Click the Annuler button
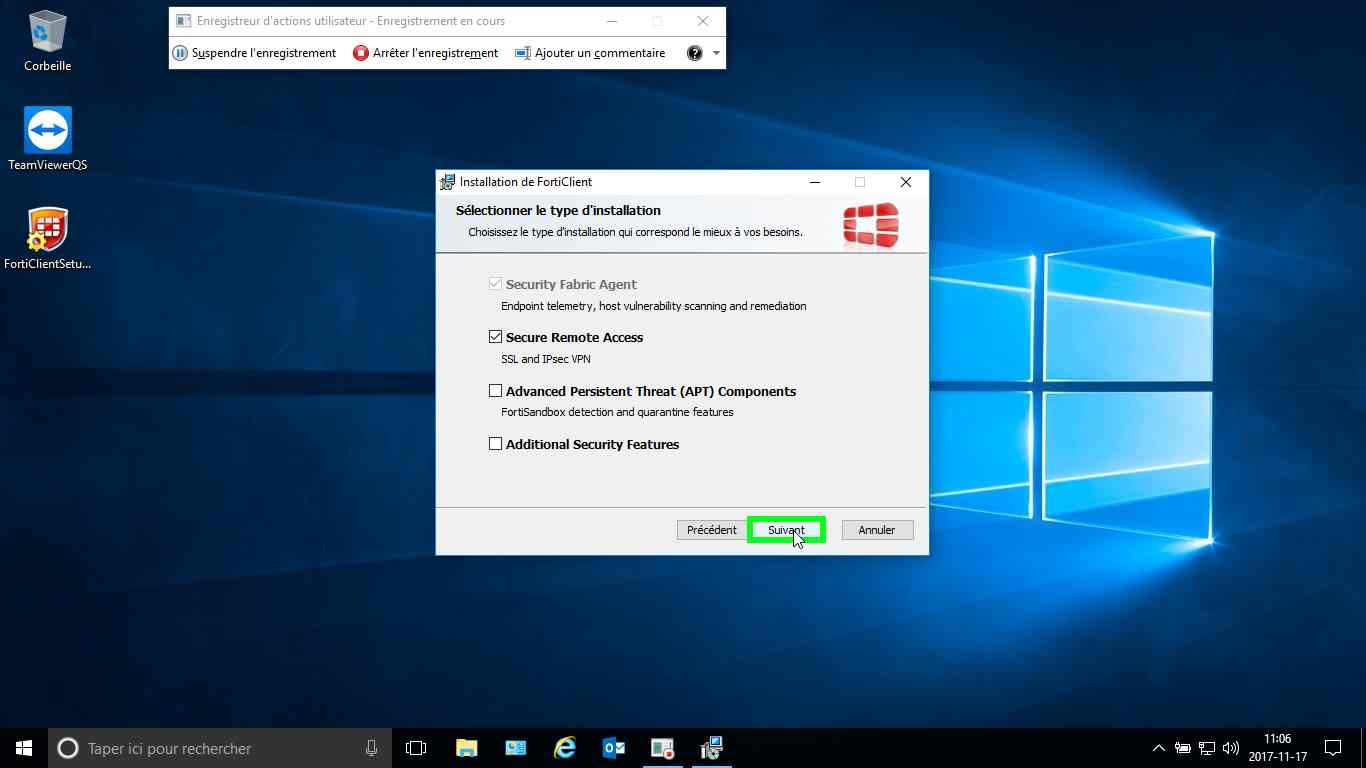The height and width of the screenshot is (768, 1366). [877, 530]
